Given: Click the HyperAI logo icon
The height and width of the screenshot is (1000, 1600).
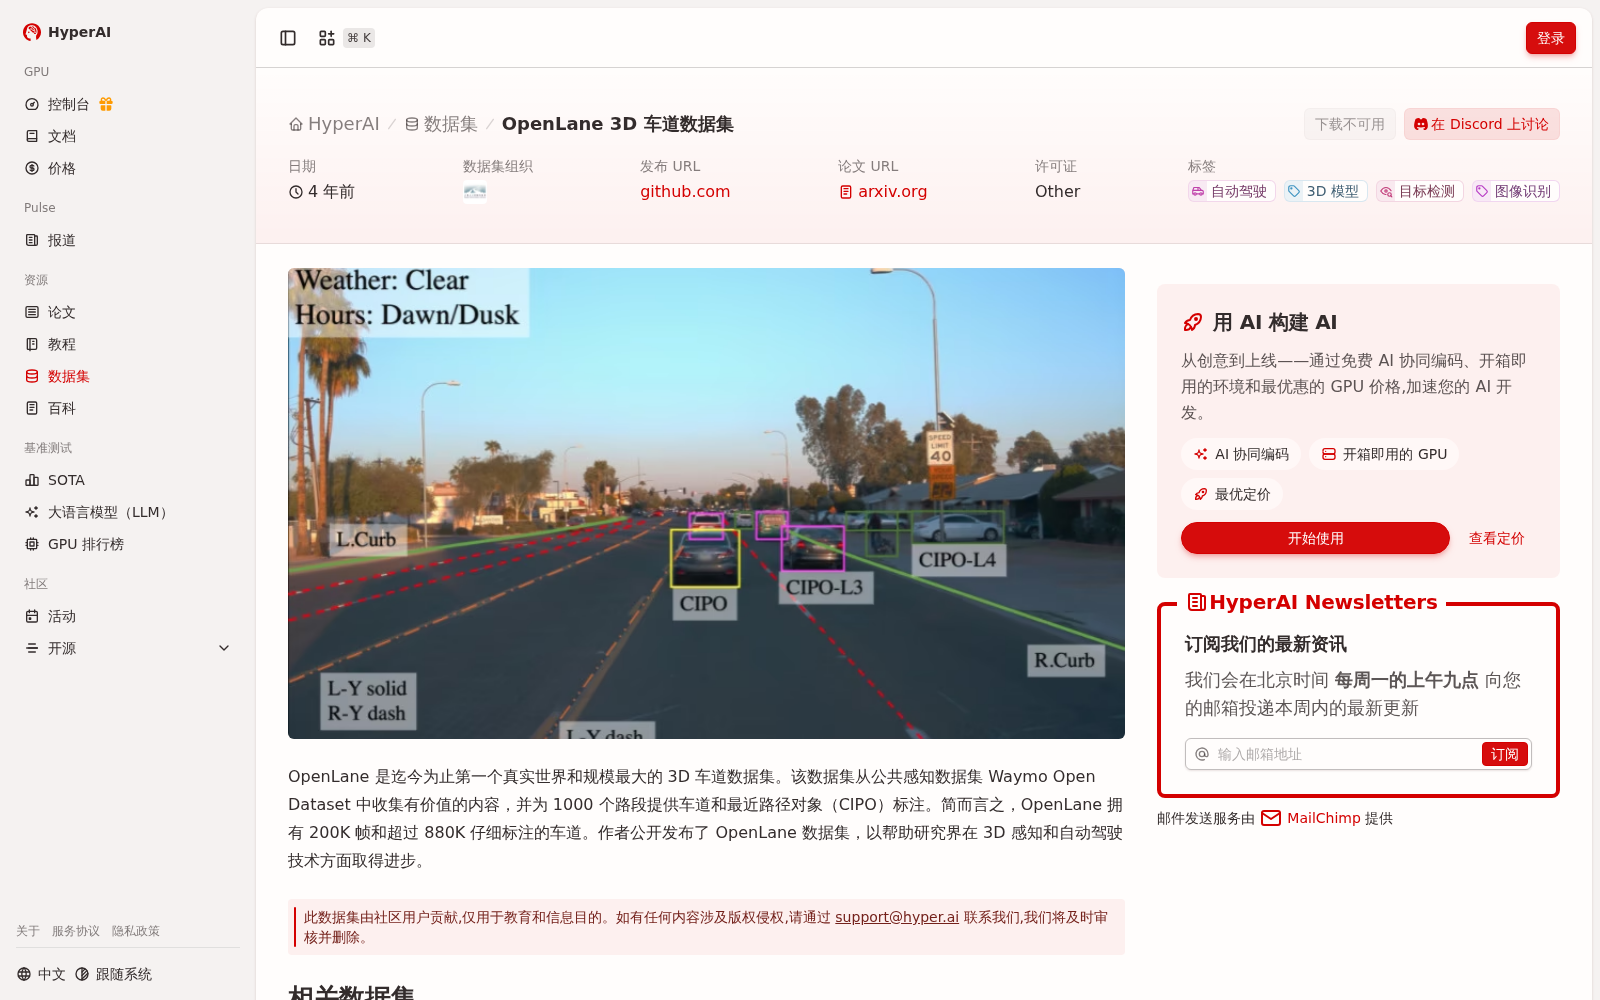Looking at the screenshot, I should [32, 32].
